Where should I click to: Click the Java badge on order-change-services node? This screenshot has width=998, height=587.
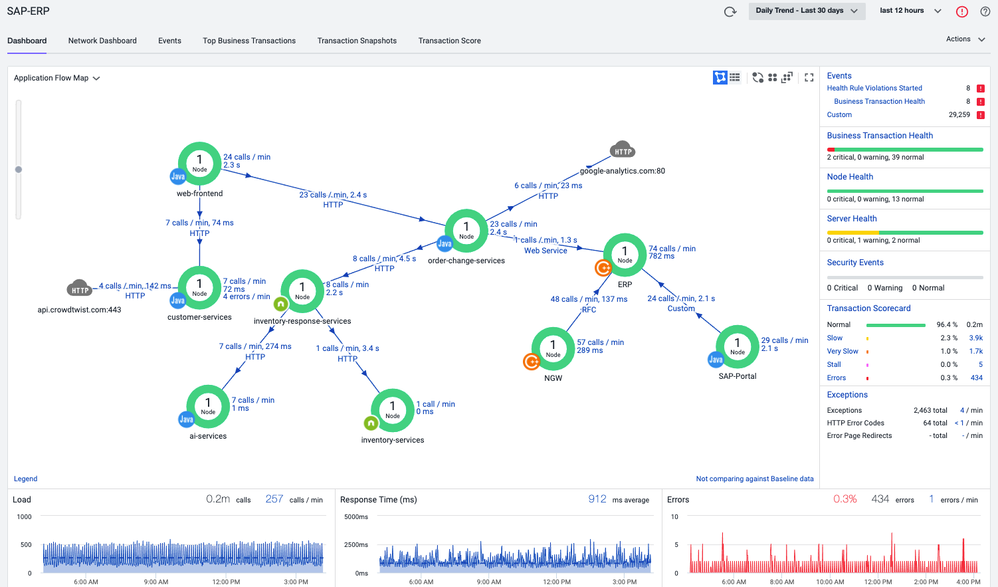[x=444, y=243]
